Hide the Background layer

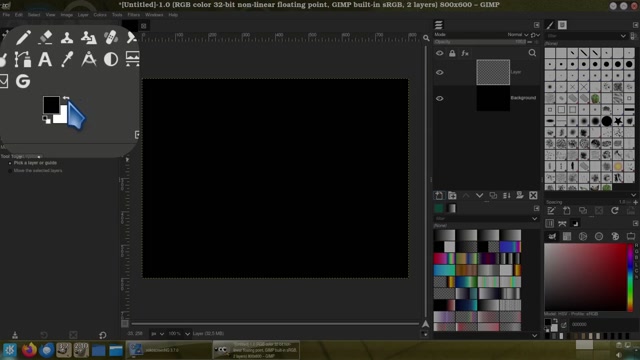coord(440,98)
